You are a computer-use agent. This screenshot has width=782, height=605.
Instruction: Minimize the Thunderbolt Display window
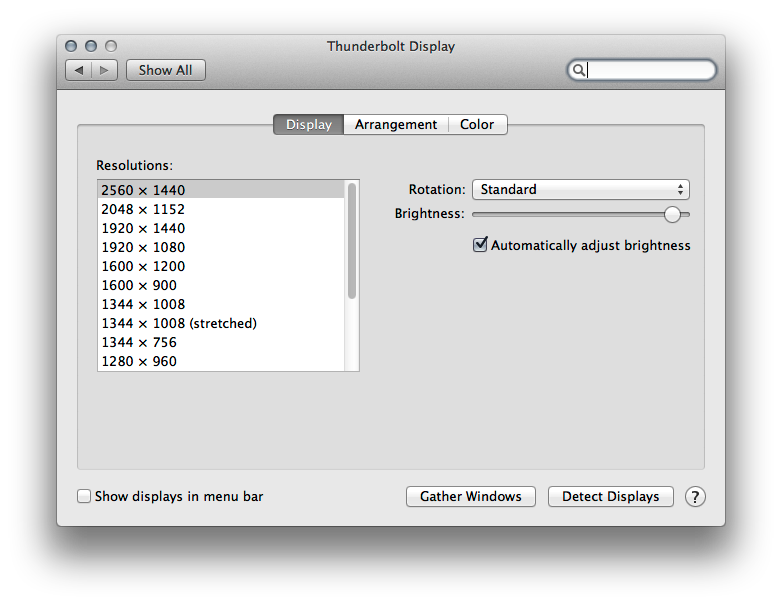pyautogui.click(x=91, y=46)
